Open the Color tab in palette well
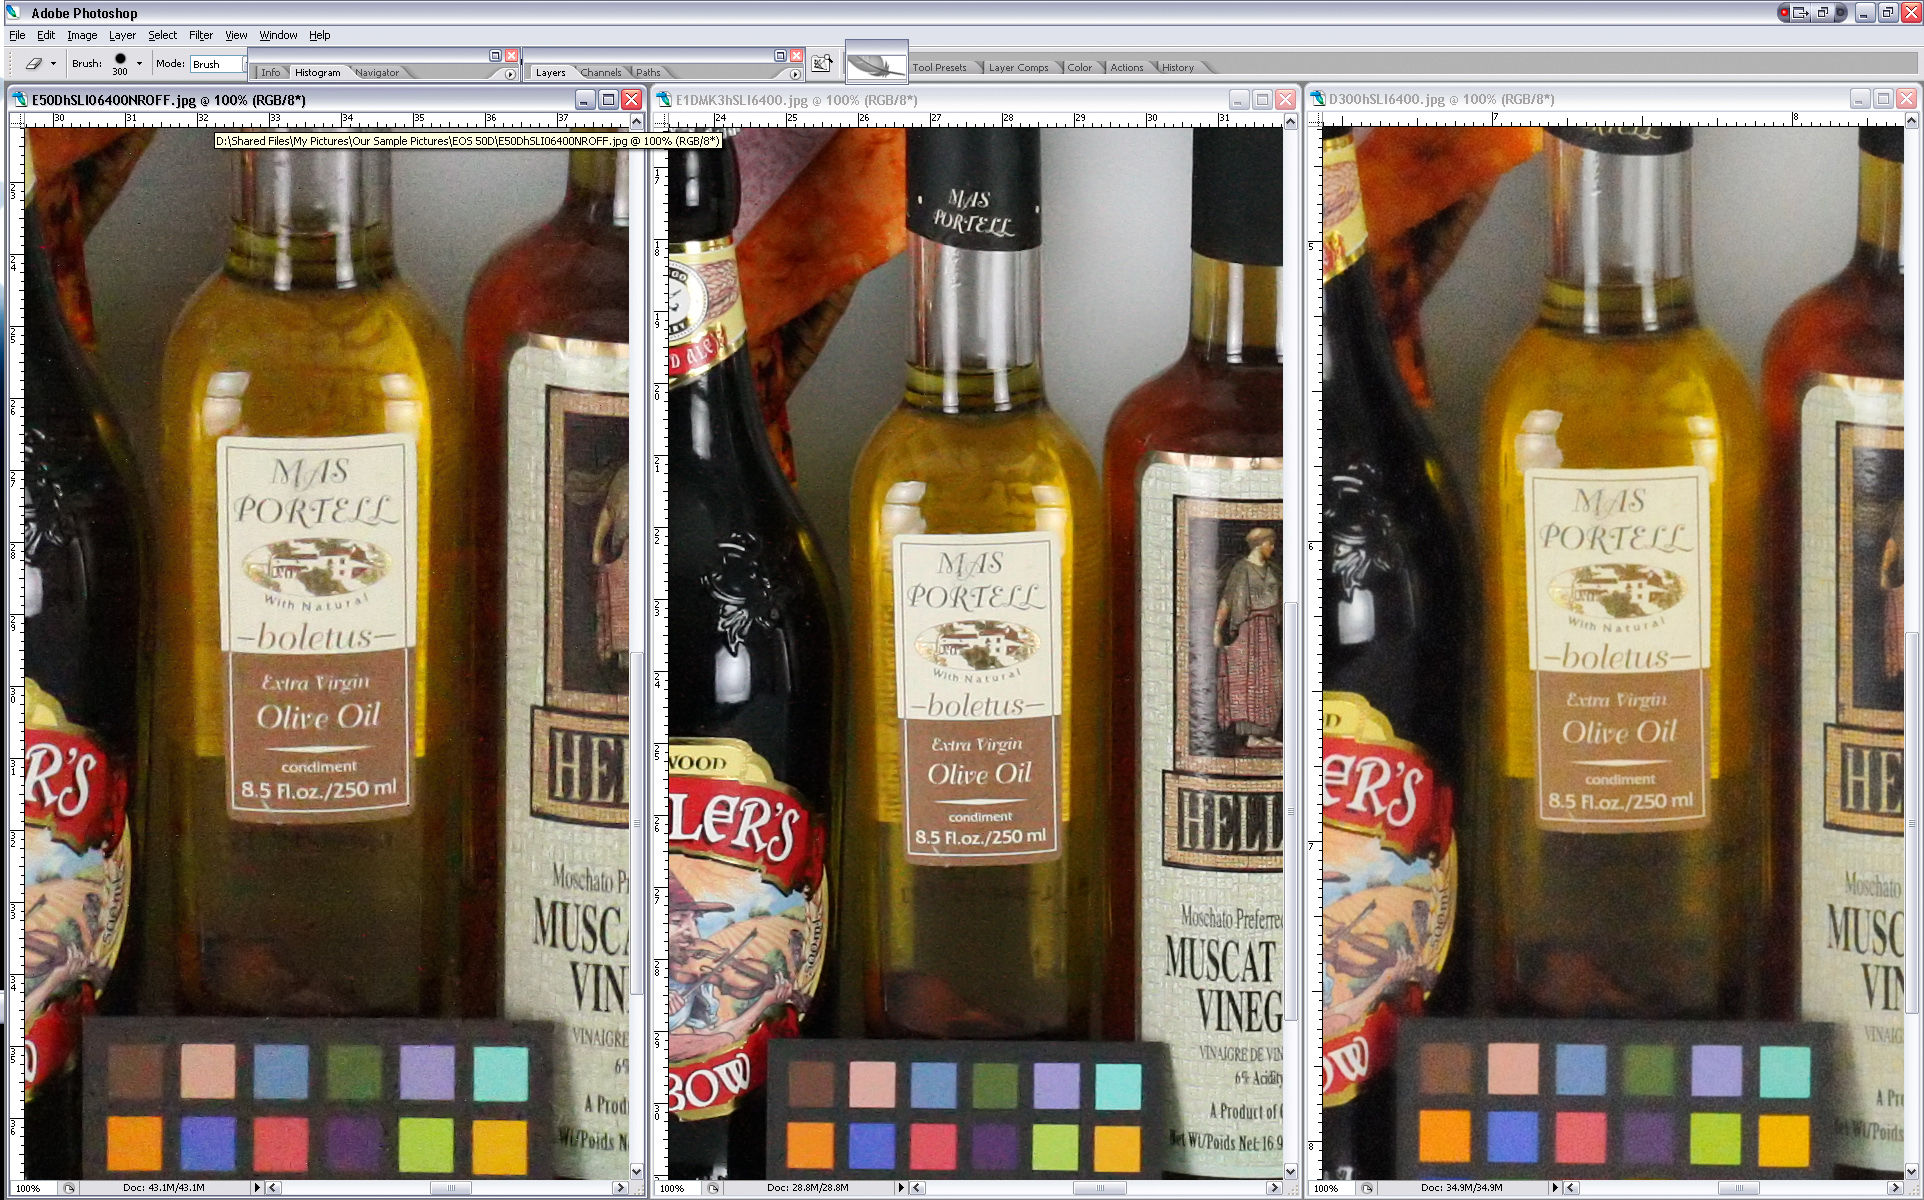Screen dimensions: 1924x1200 coord(1079,67)
